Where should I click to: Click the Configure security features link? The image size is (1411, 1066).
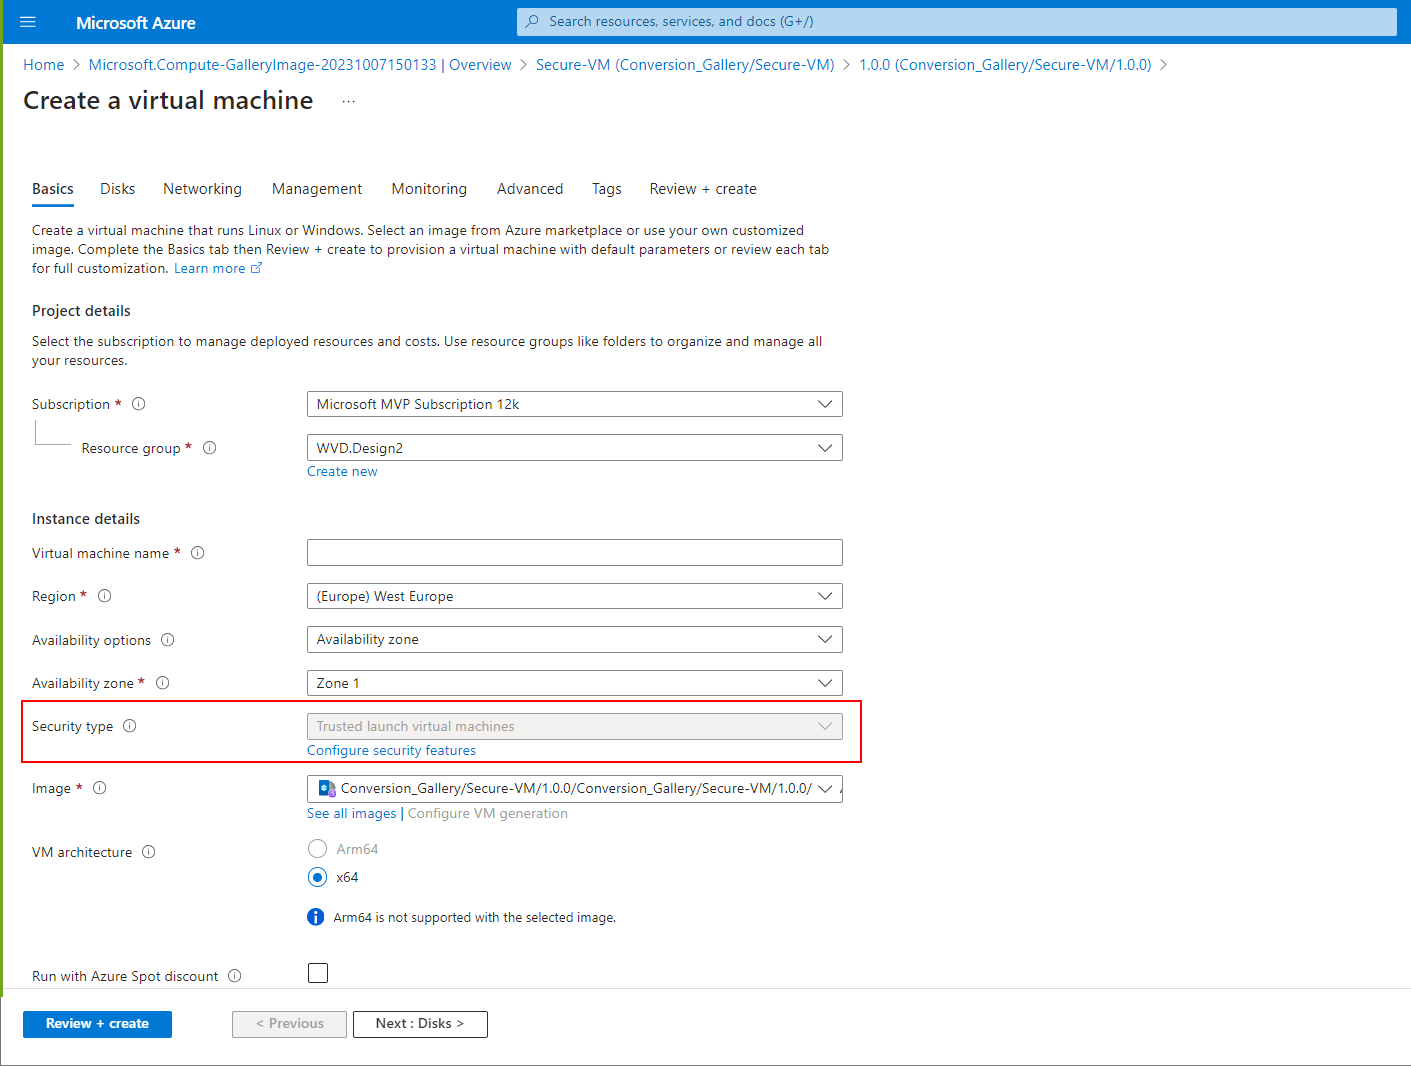pos(391,751)
